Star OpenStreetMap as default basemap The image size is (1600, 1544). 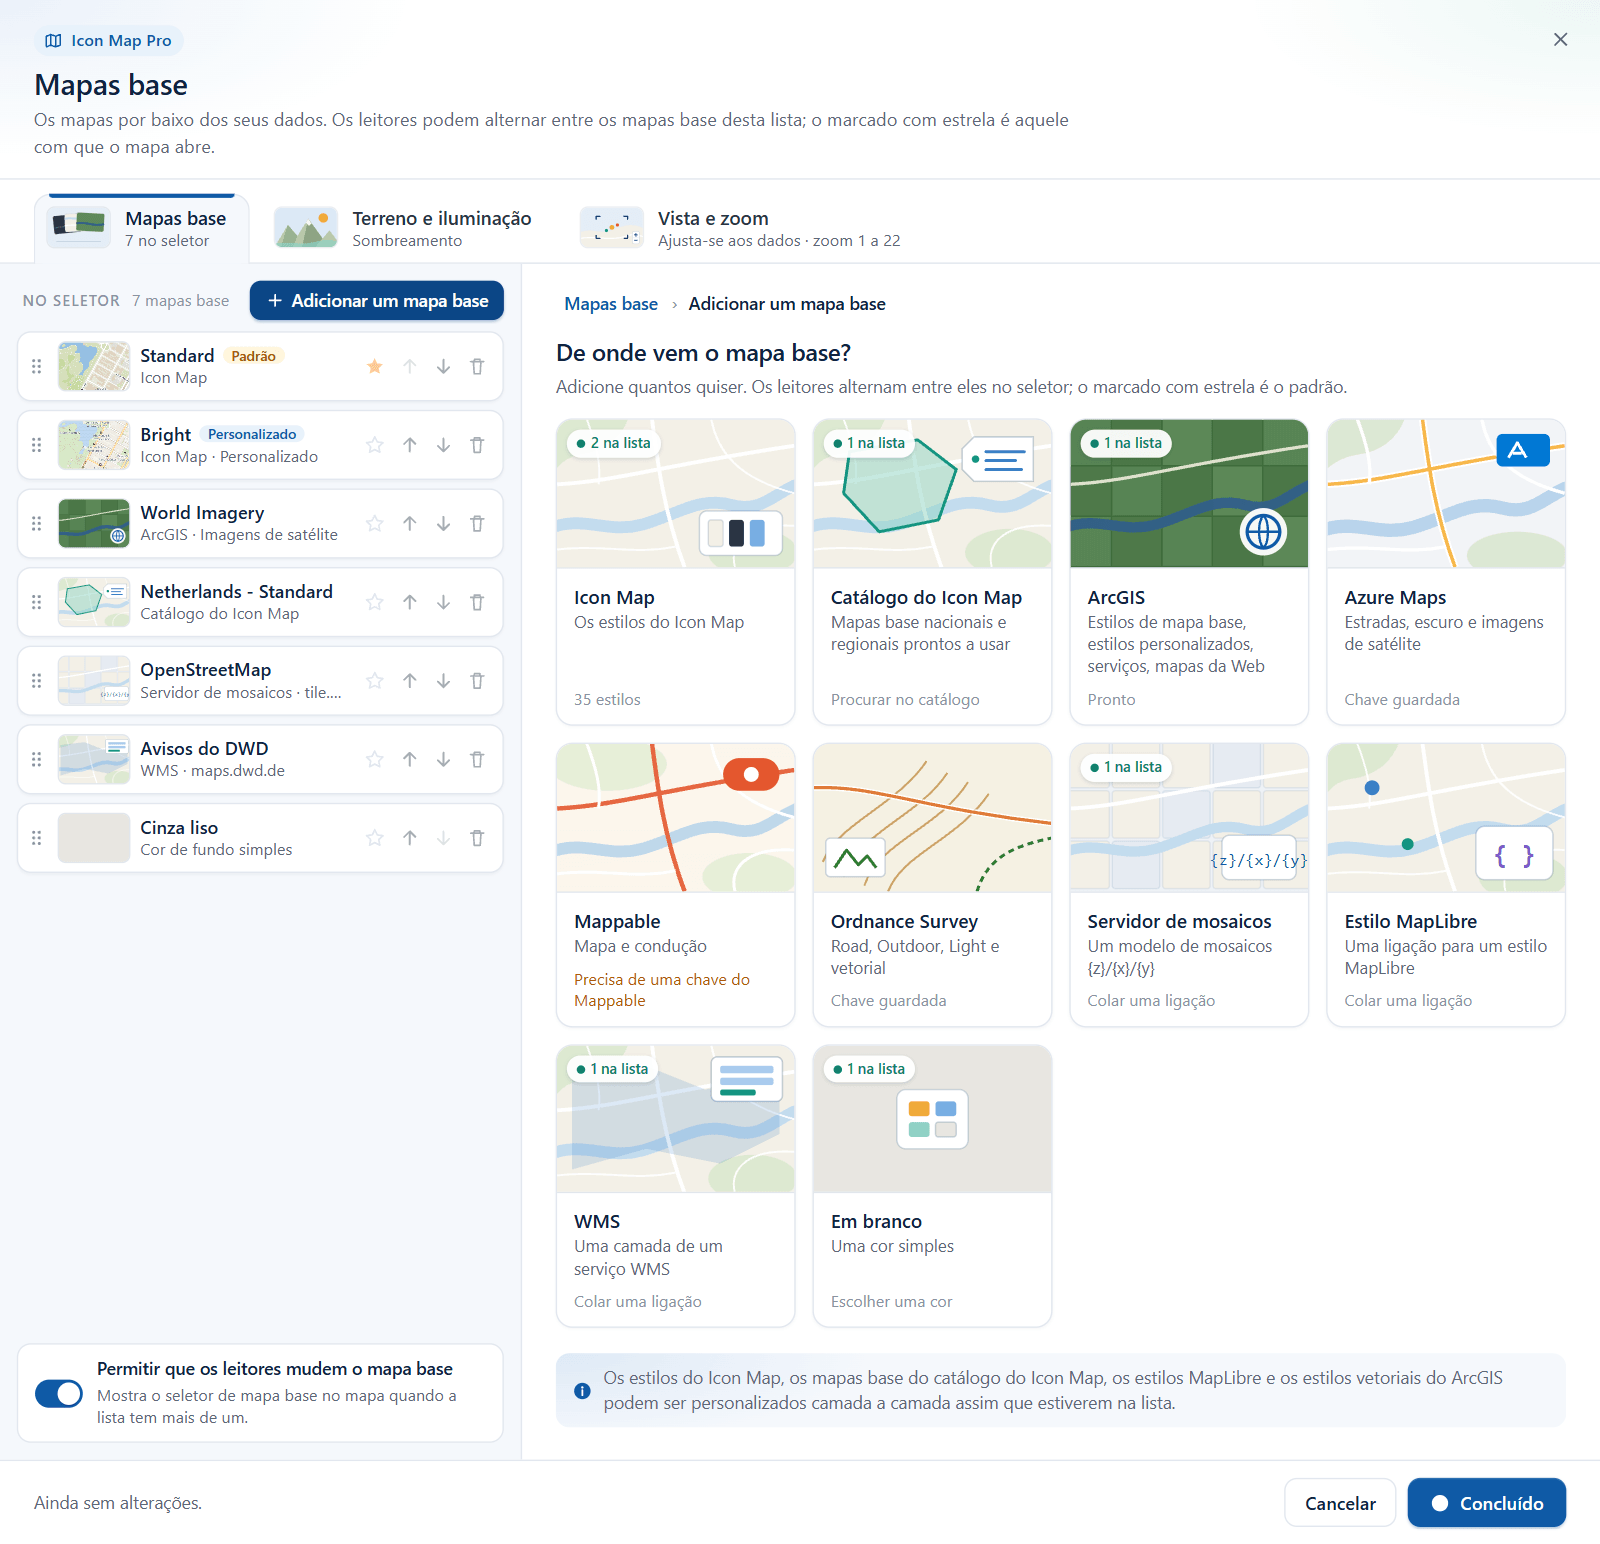click(375, 681)
